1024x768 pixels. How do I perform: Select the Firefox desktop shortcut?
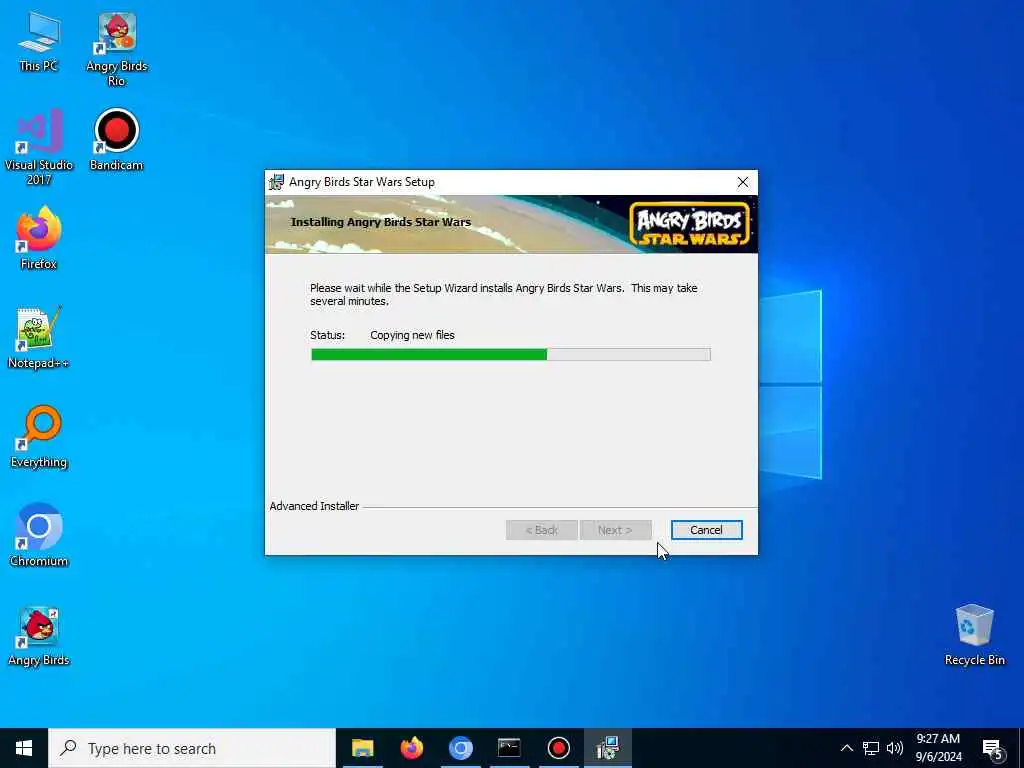pyautogui.click(x=39, y=238)
